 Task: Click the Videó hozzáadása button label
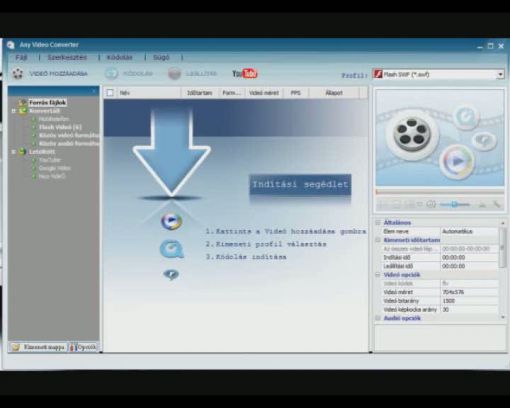pyautogui.click(x=59, y=74)
